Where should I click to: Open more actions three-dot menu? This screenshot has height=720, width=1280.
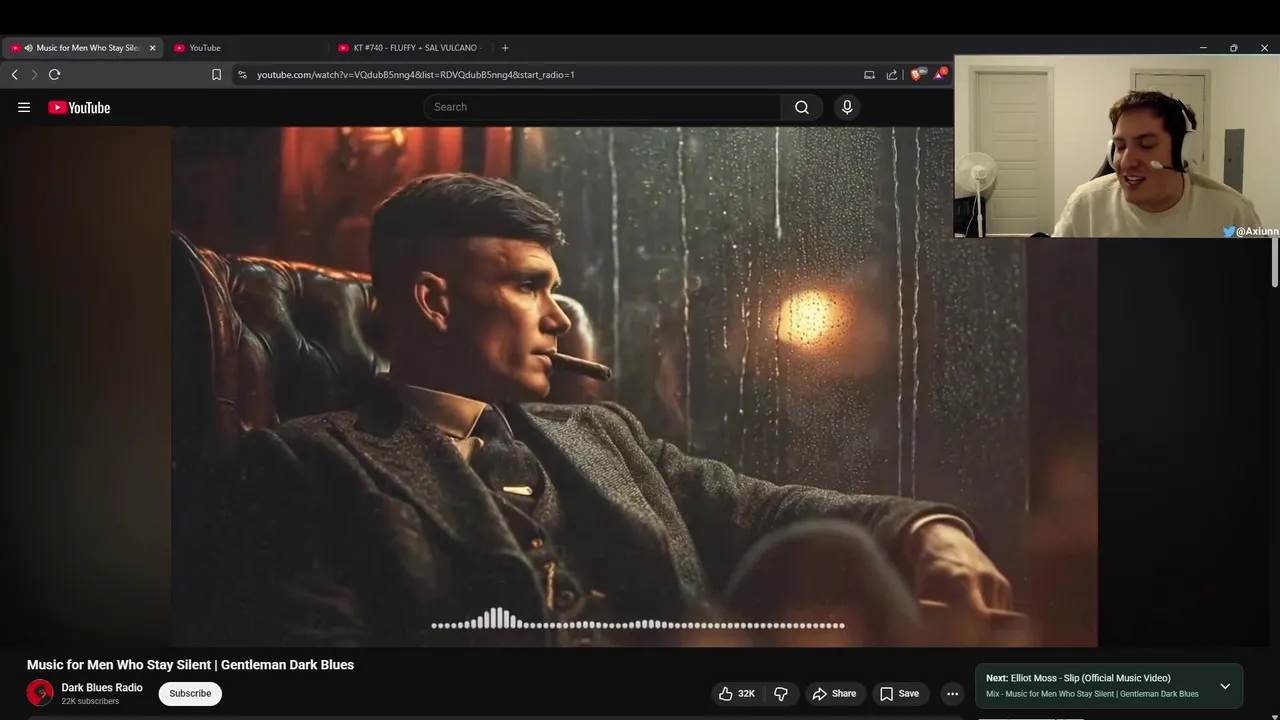[952, 694]
